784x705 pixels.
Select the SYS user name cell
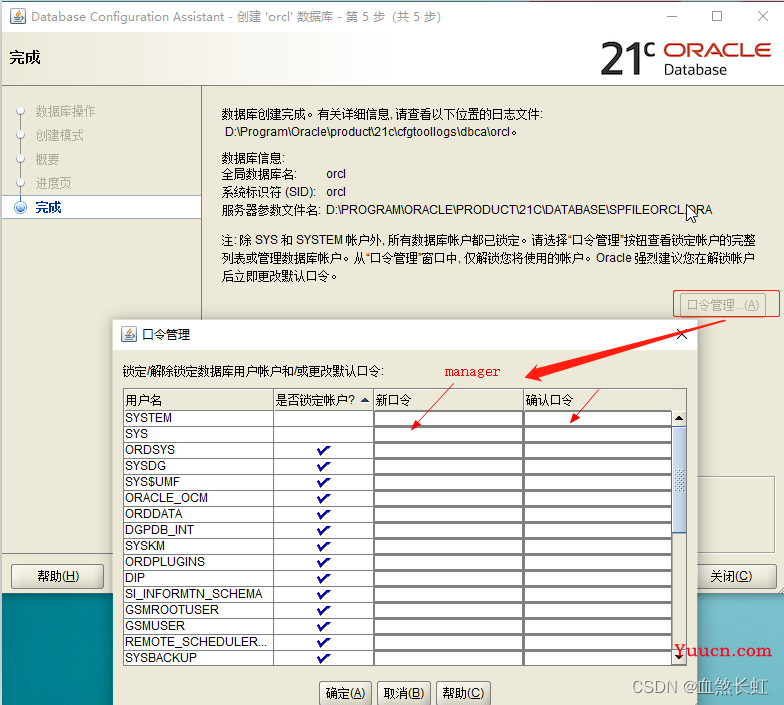pyautogui.click(x=198, y=434)
